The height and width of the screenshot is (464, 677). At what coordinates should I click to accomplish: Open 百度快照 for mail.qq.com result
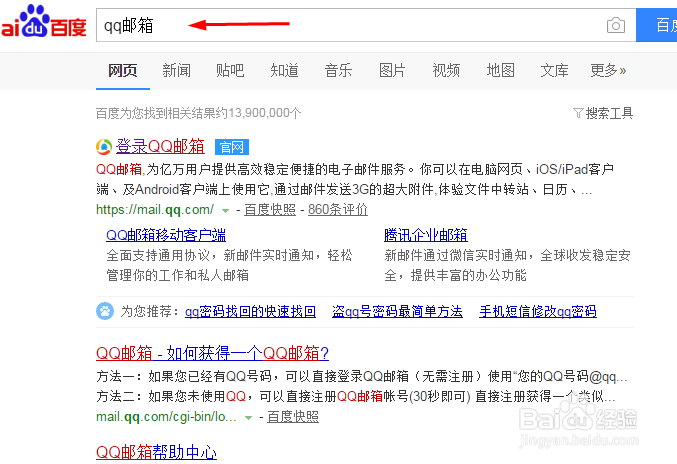(x=270, y=210)
